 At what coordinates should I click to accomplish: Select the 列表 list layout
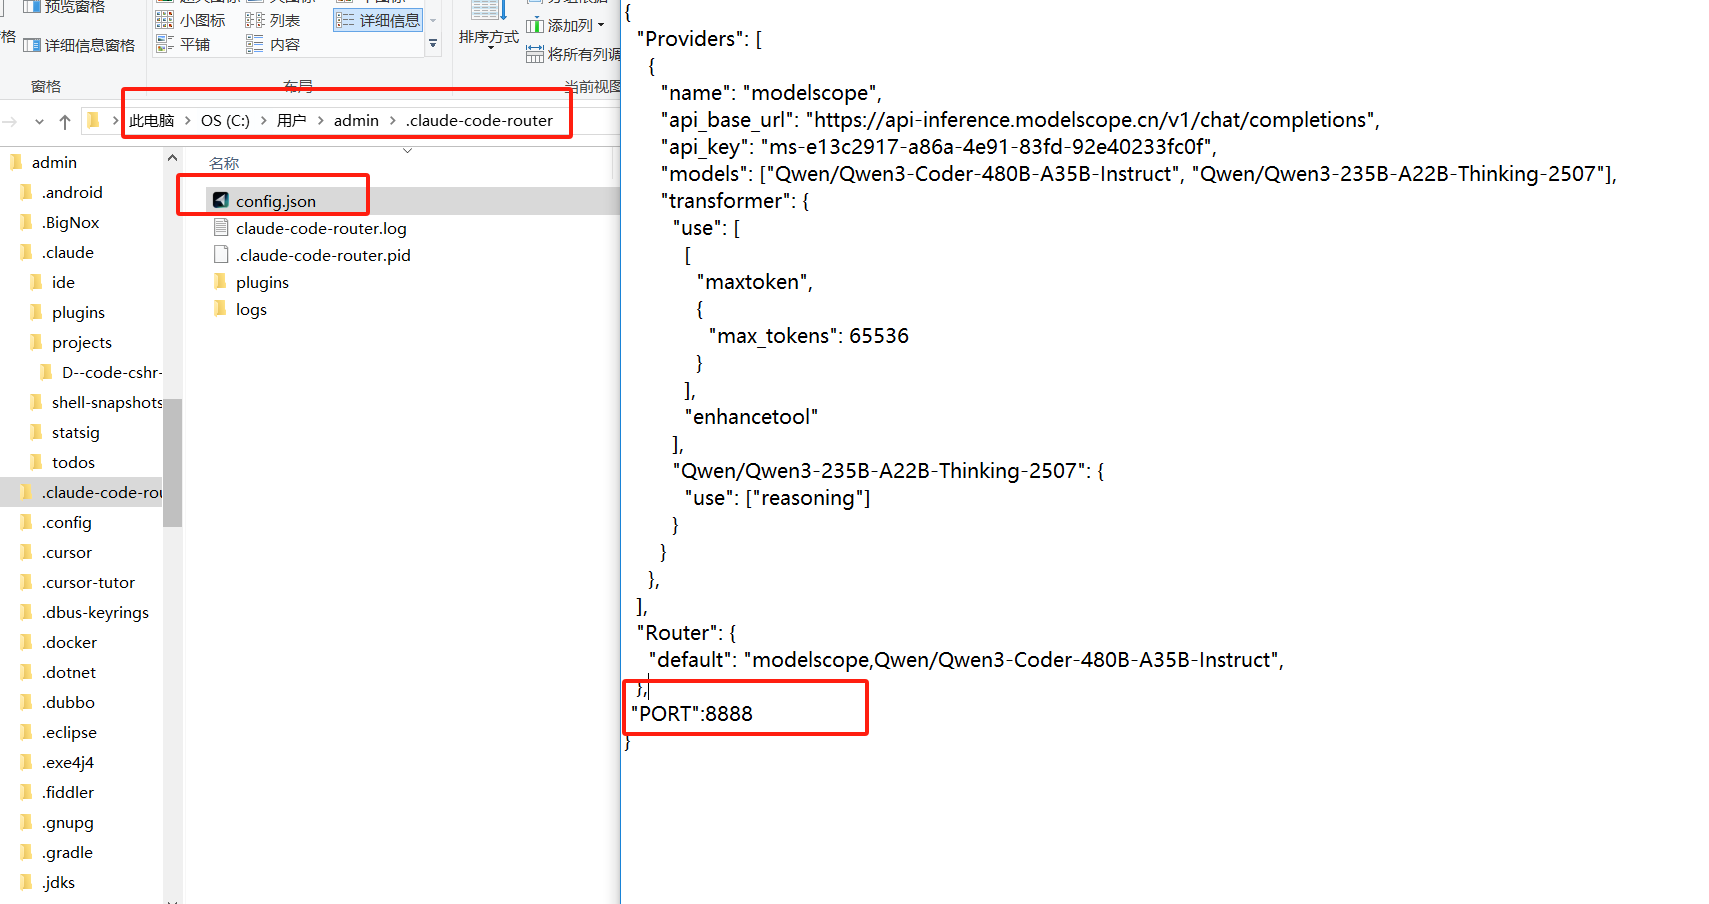pos(273,20)
